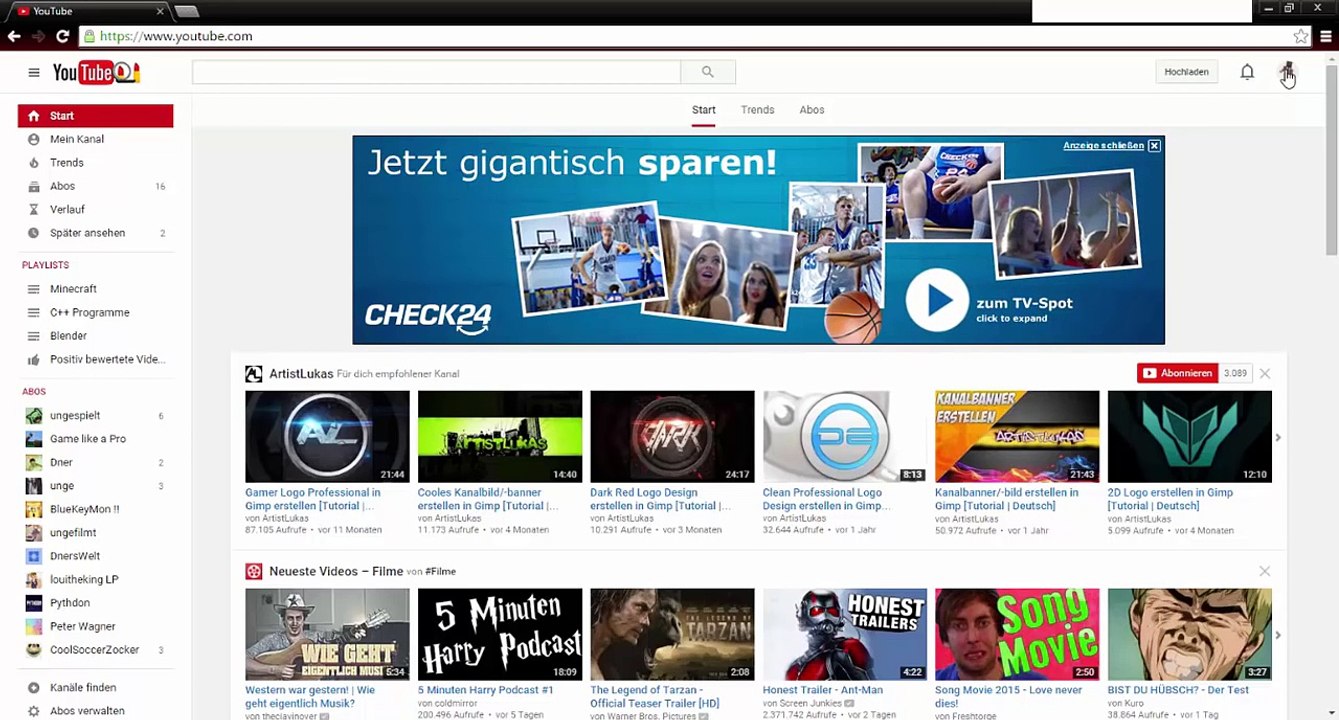
Task: Open the ArtistLukas channel title link
Action: 301,374
